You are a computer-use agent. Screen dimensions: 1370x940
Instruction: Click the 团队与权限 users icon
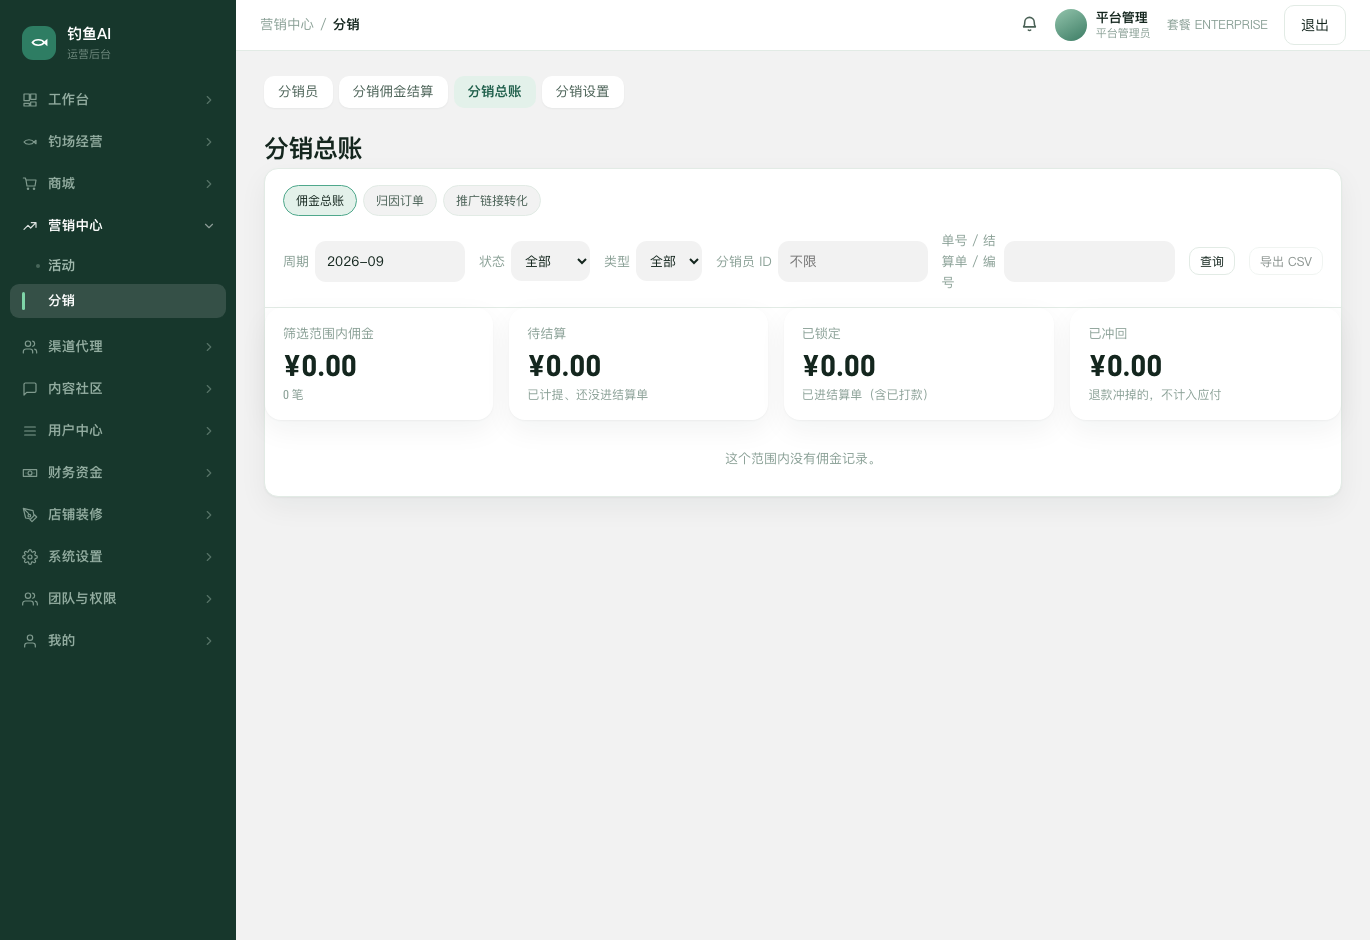(30, 599)
